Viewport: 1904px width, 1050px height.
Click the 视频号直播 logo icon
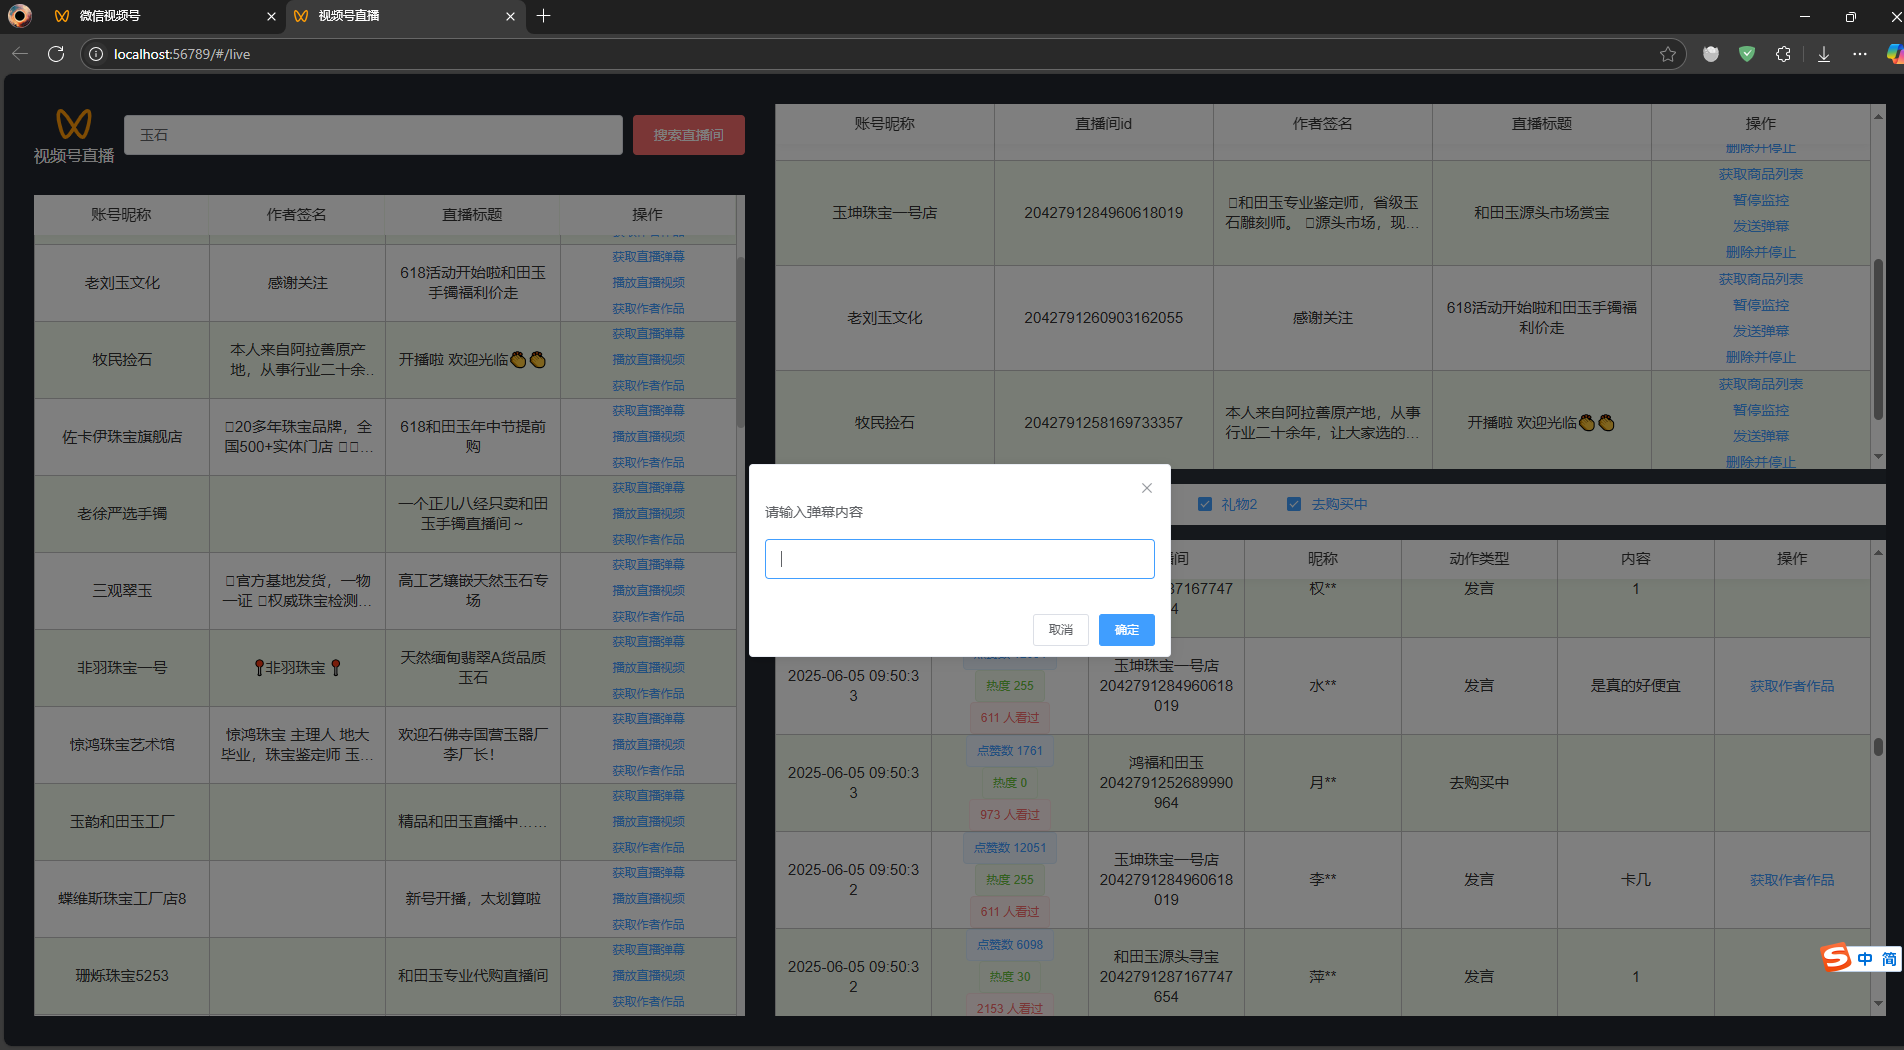tap(74, 124)
